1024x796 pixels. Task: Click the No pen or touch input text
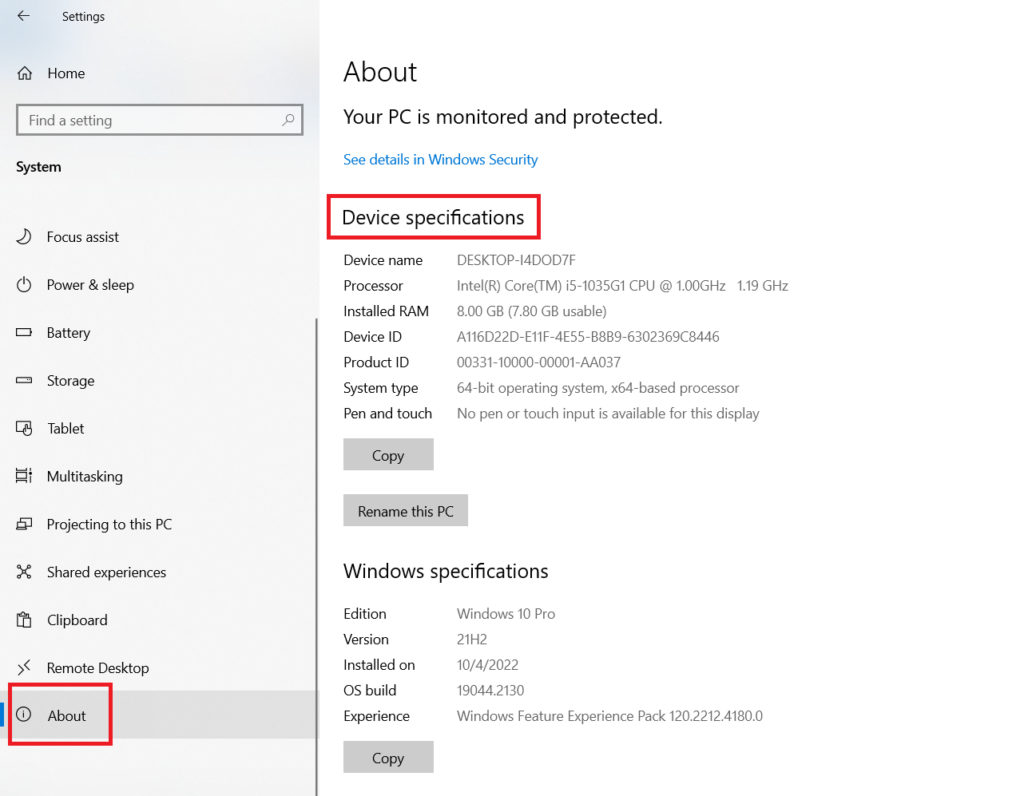pyautogui.click(x=608, y=413)
